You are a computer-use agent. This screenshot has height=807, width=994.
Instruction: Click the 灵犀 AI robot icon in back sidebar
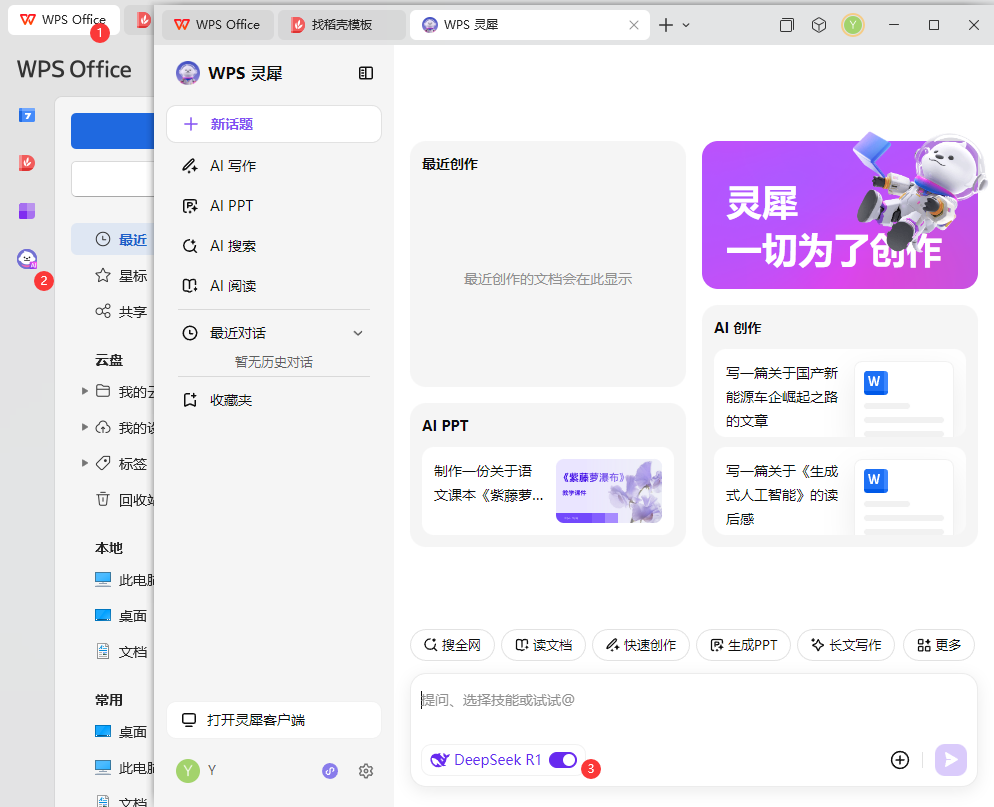point(27,259)
